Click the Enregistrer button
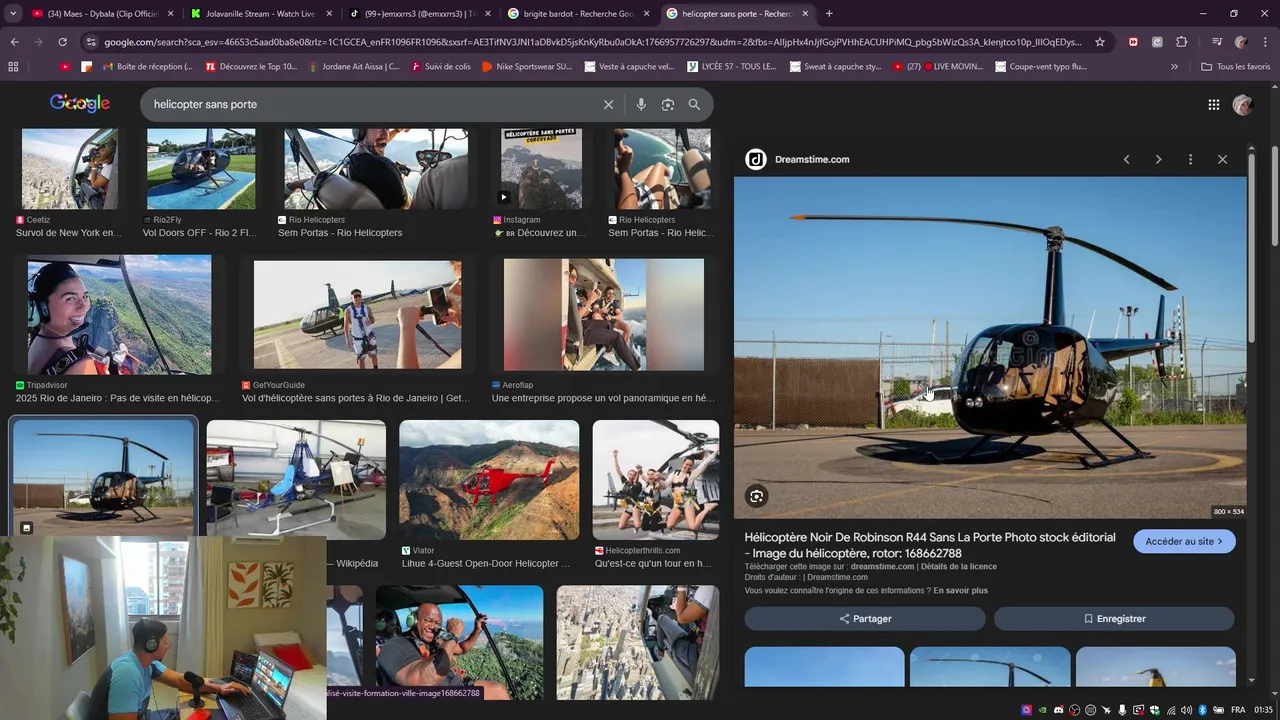 (1114, 619)
